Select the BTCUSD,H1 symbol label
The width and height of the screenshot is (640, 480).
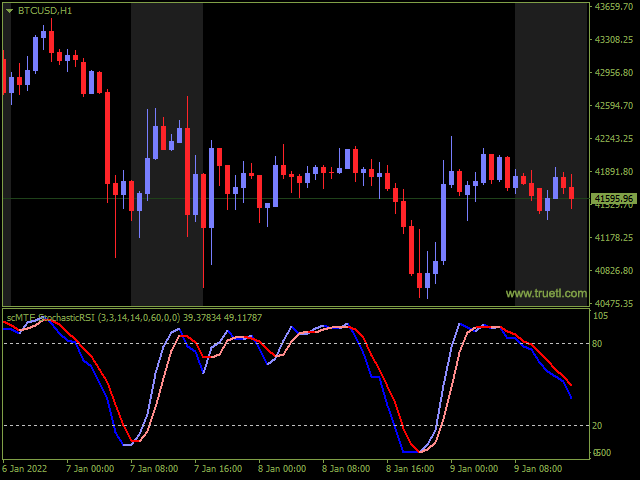45,11
